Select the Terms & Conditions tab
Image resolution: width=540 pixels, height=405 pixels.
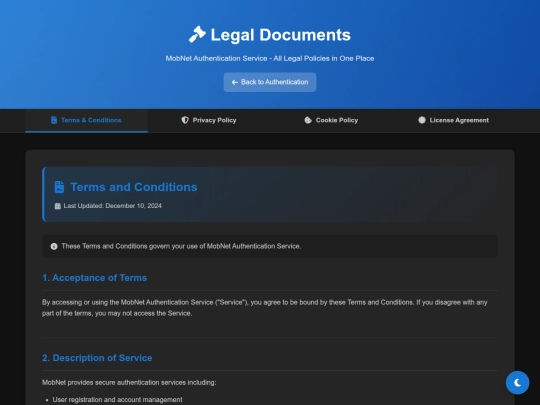pos(86,120)
